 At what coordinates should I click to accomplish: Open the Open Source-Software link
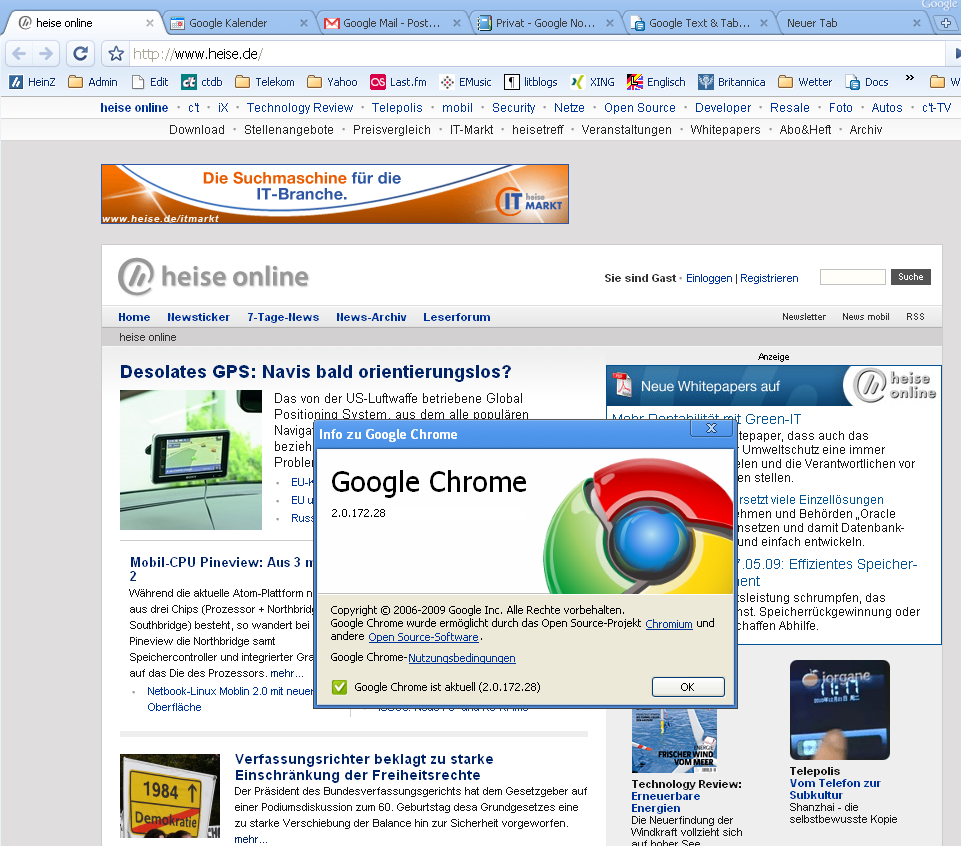click(x=423, y=637)
